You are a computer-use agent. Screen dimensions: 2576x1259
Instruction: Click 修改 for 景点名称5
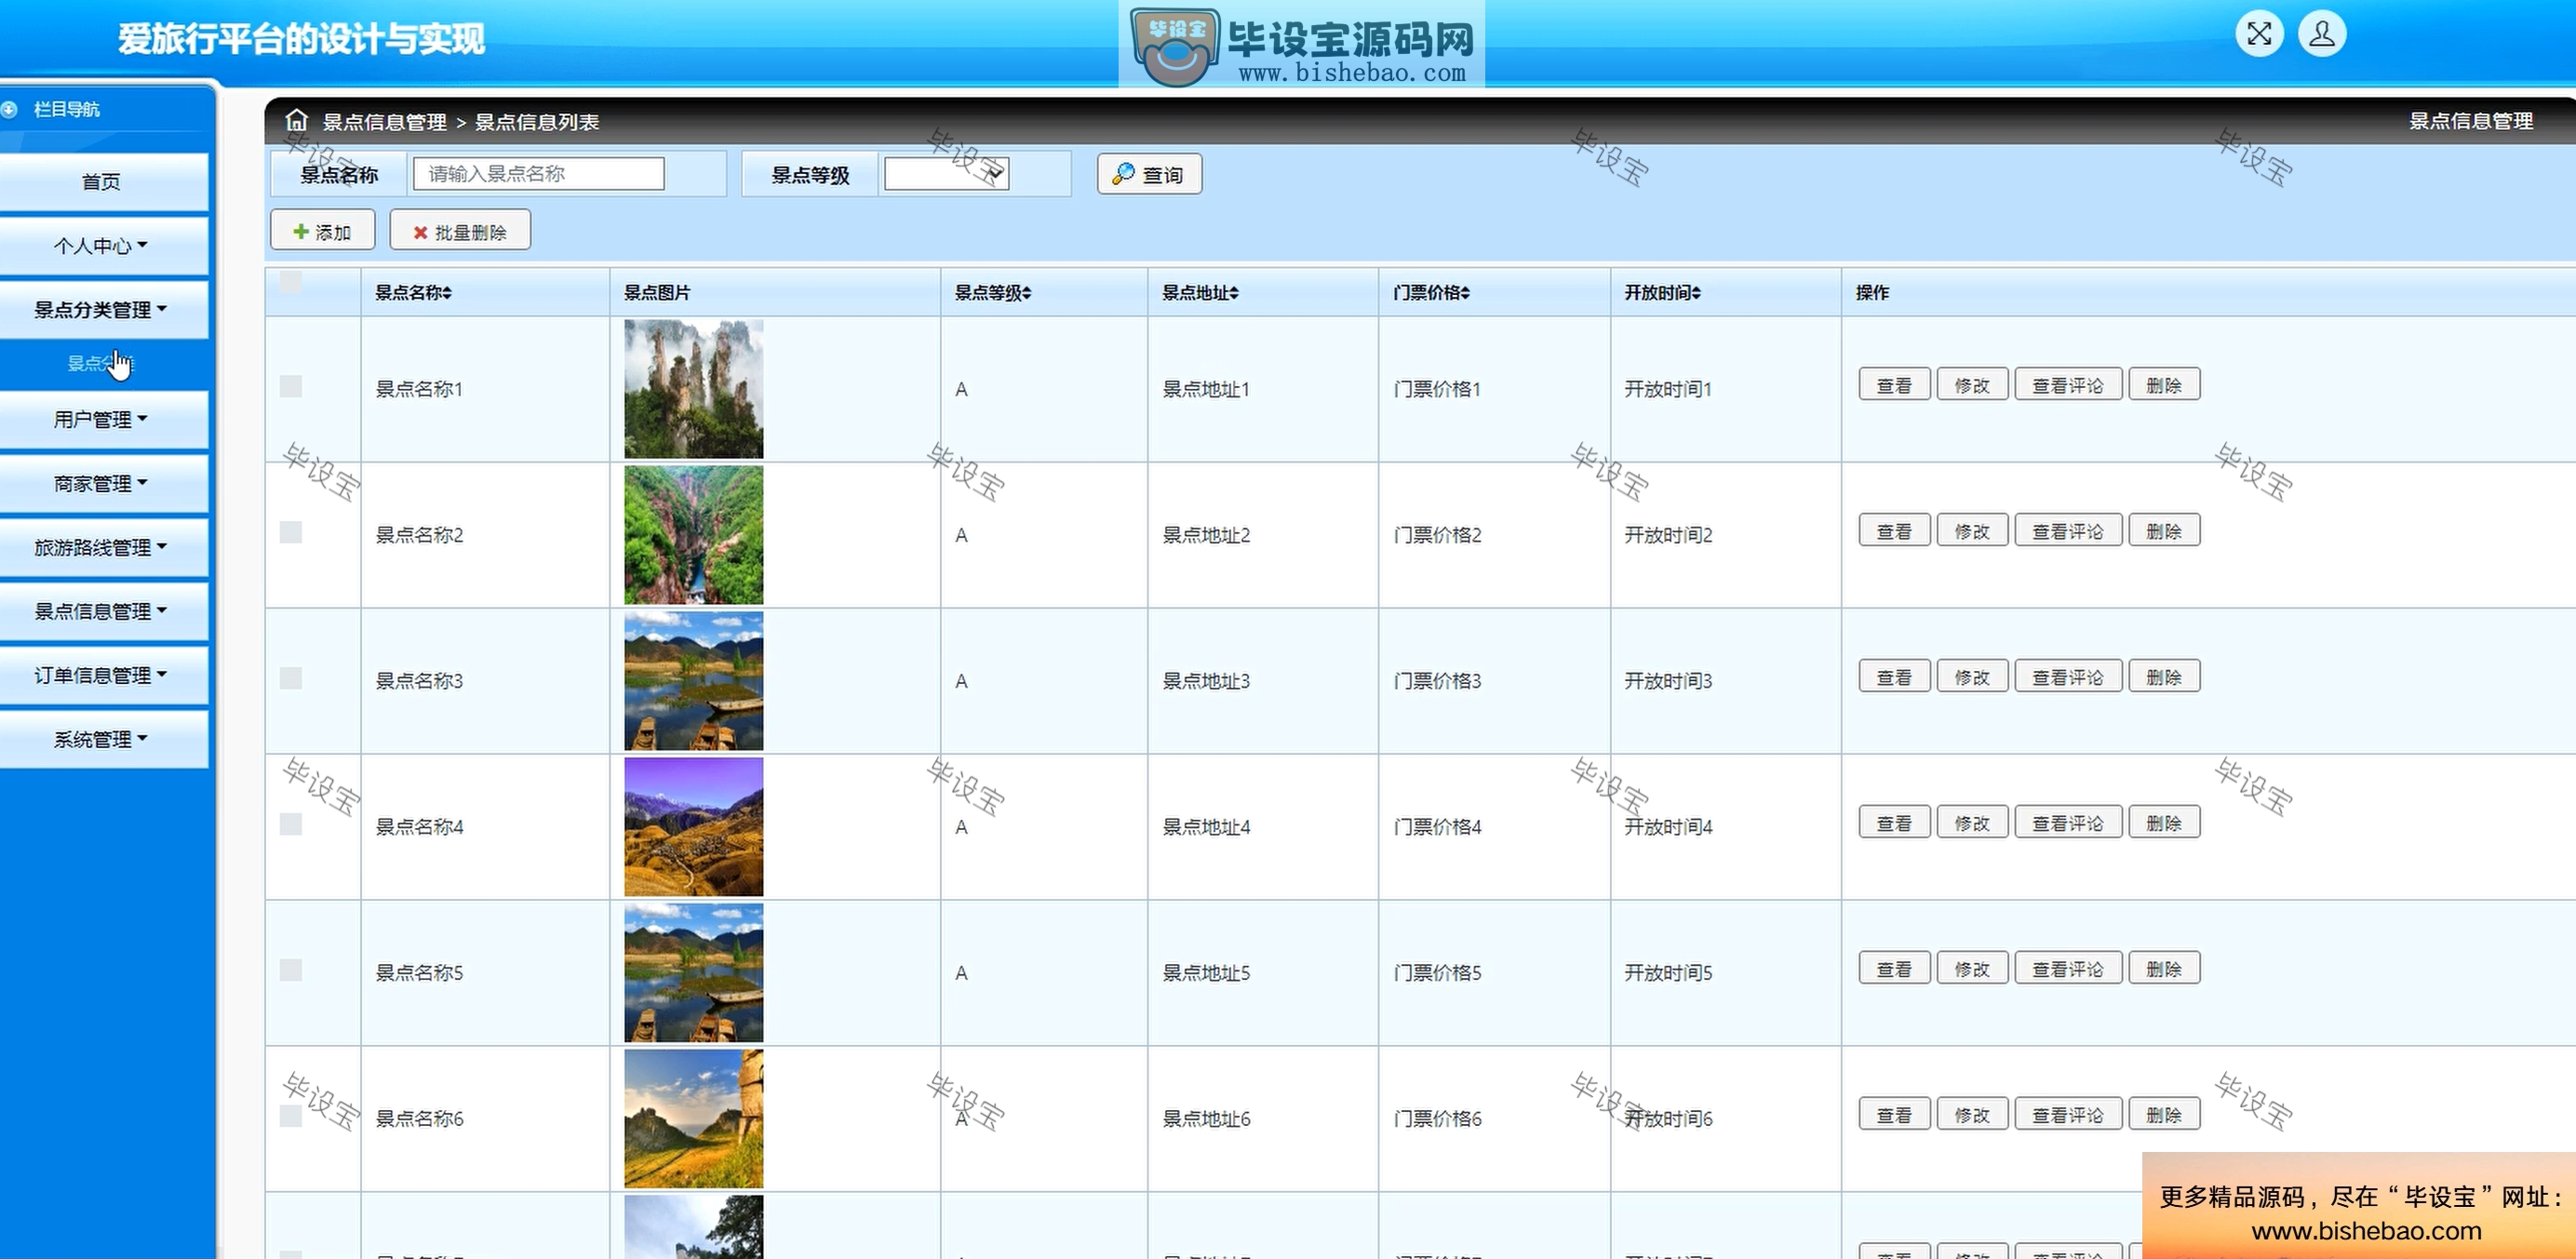1972,969
